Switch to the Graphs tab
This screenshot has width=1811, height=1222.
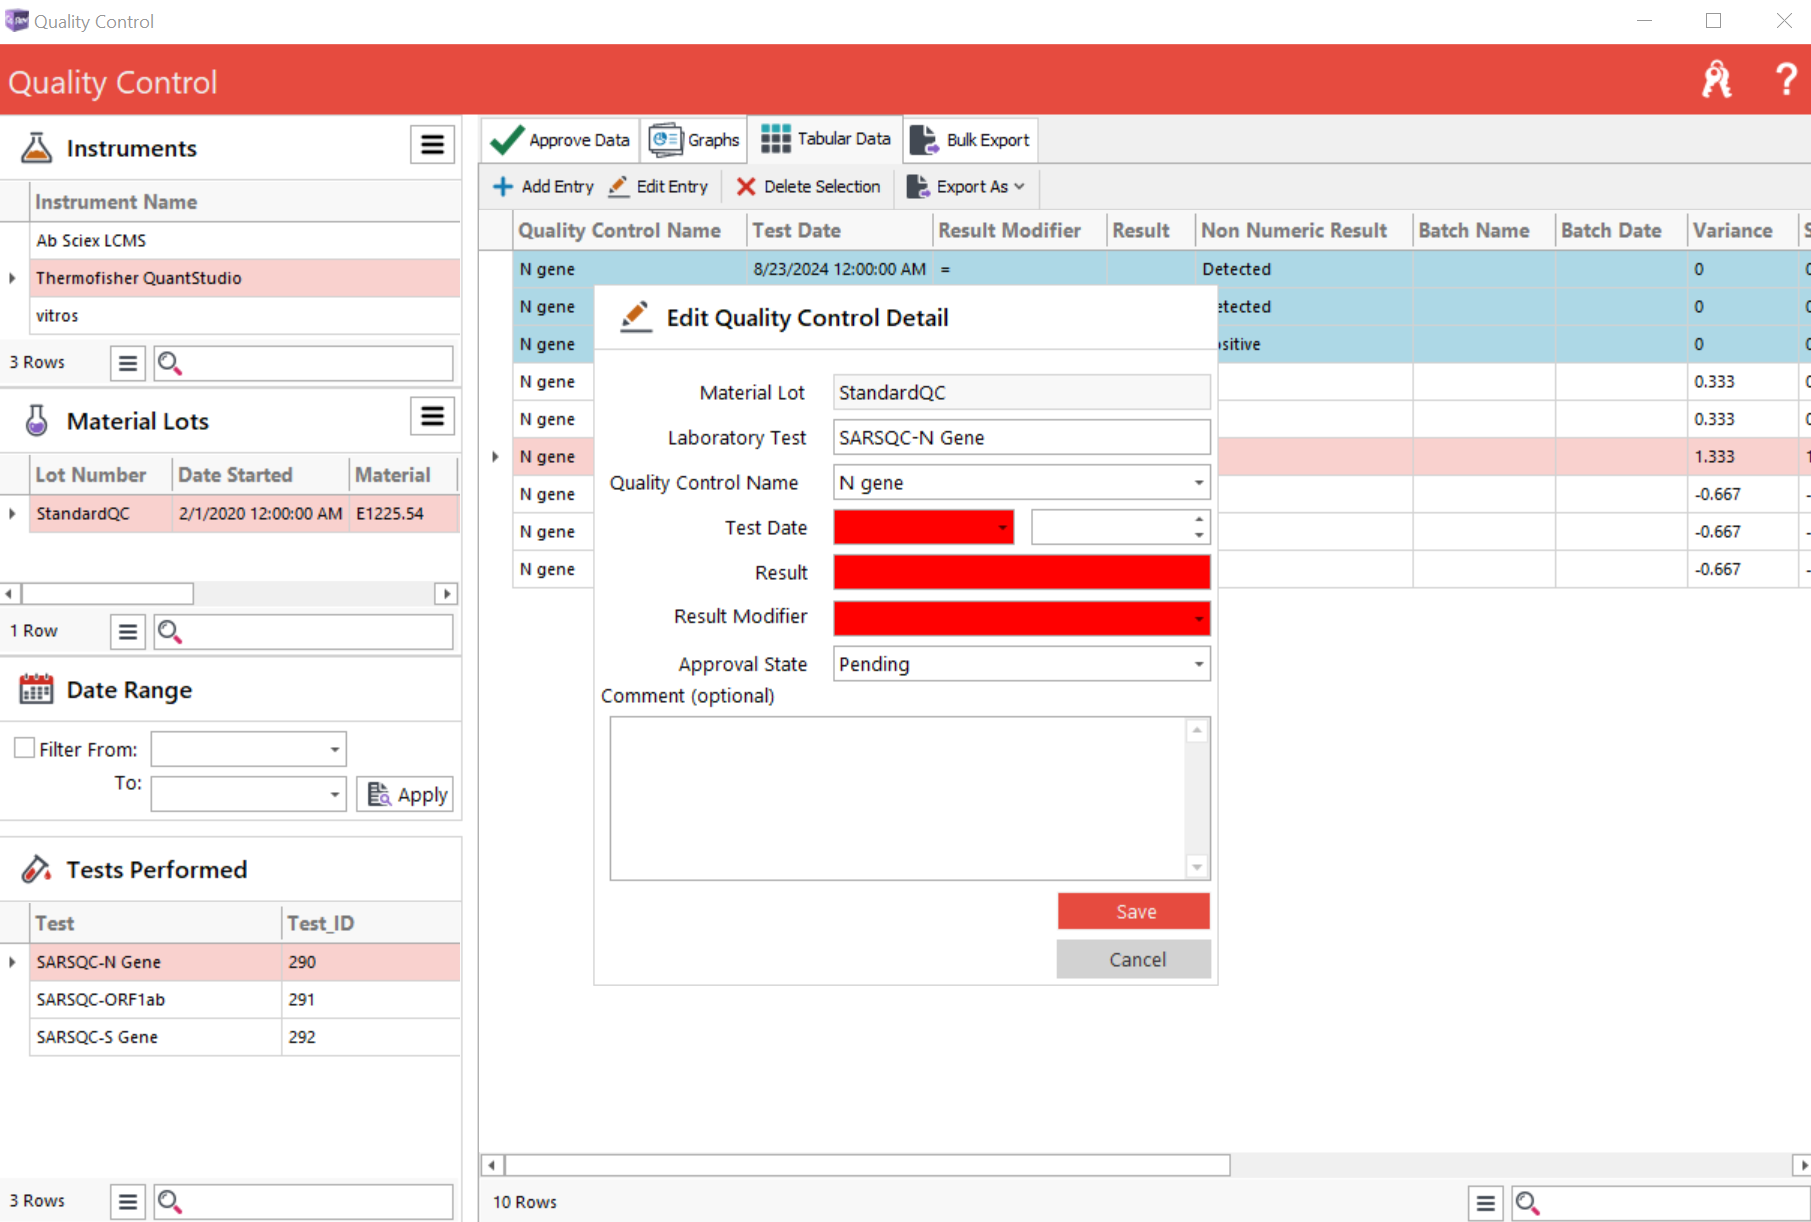point(694,140)
